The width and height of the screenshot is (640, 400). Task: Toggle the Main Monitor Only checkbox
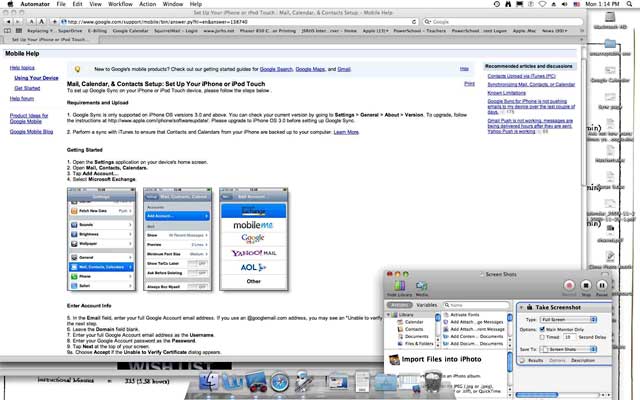point(541,328)
